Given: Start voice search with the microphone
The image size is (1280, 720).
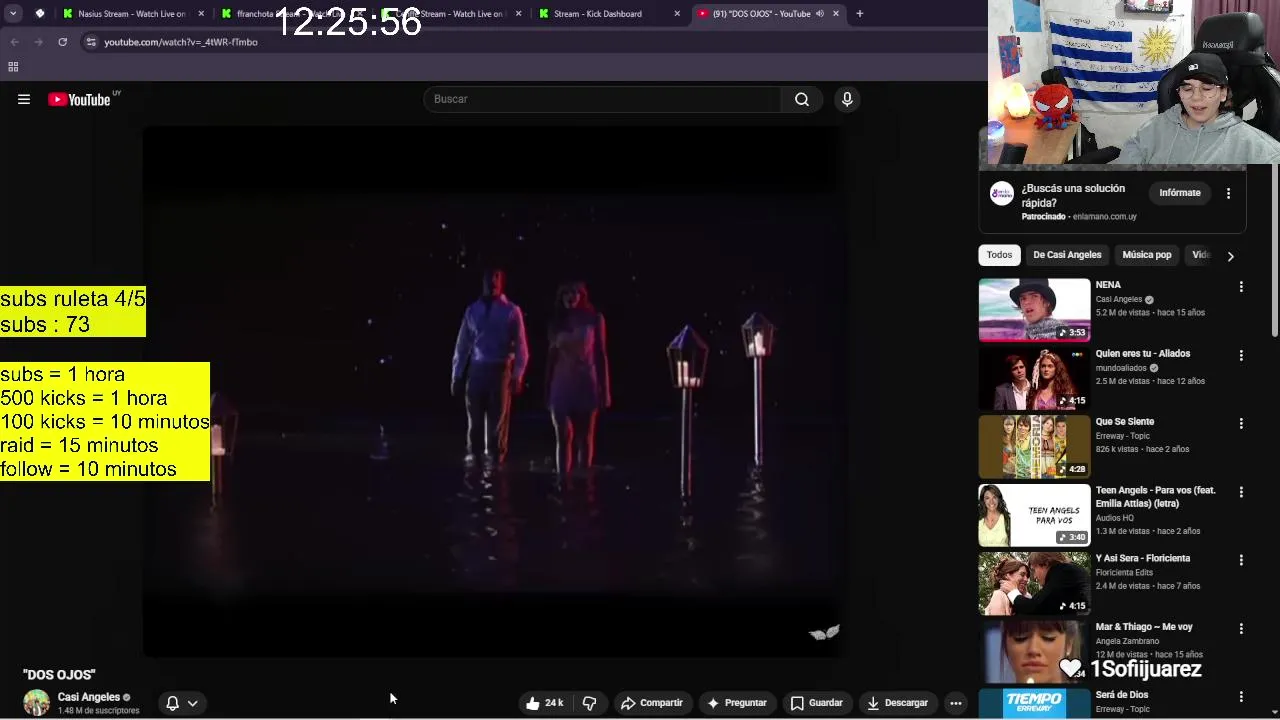Looking at the screenshot, I should point(847,99).
